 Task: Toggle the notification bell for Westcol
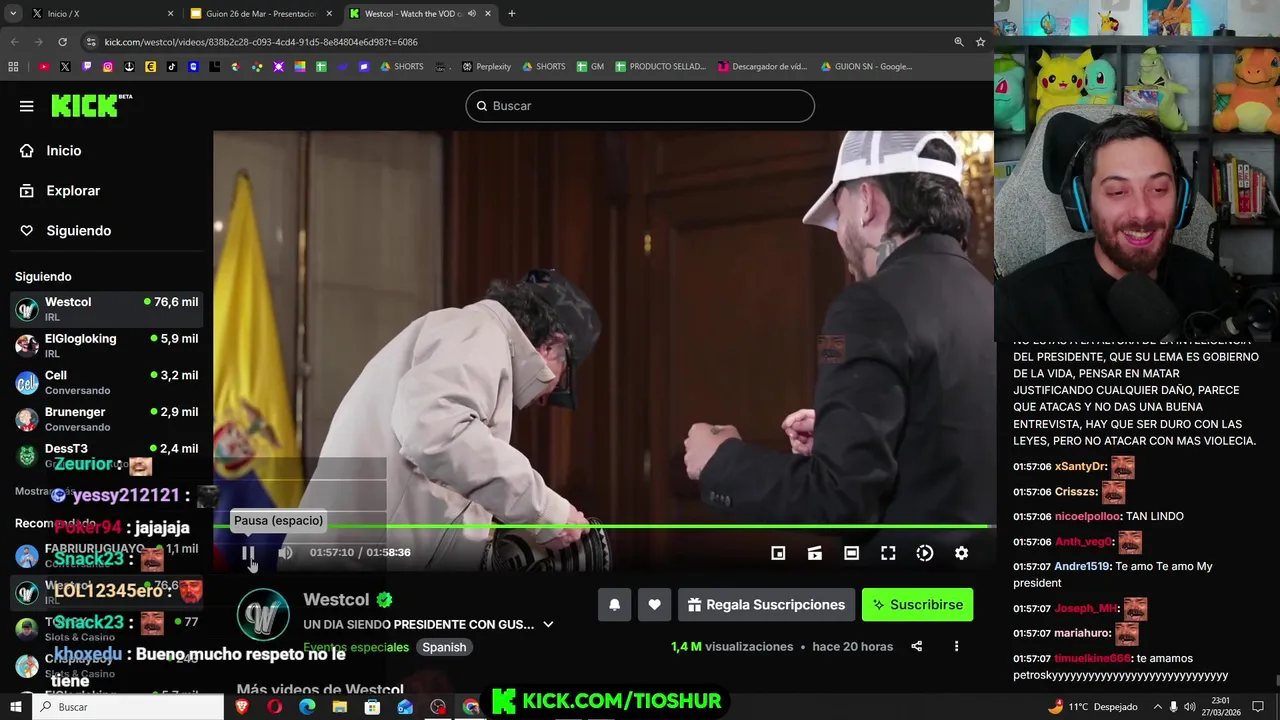tap(614, 605)
